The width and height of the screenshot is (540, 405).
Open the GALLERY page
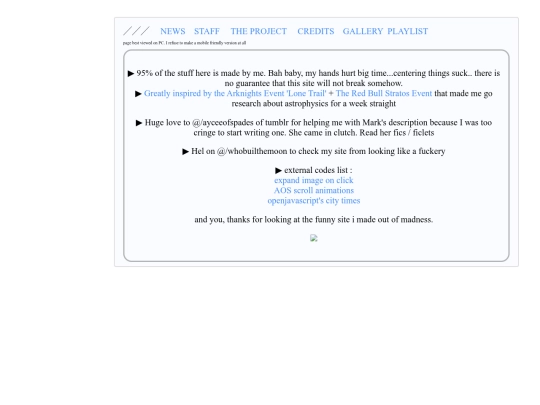363,31
